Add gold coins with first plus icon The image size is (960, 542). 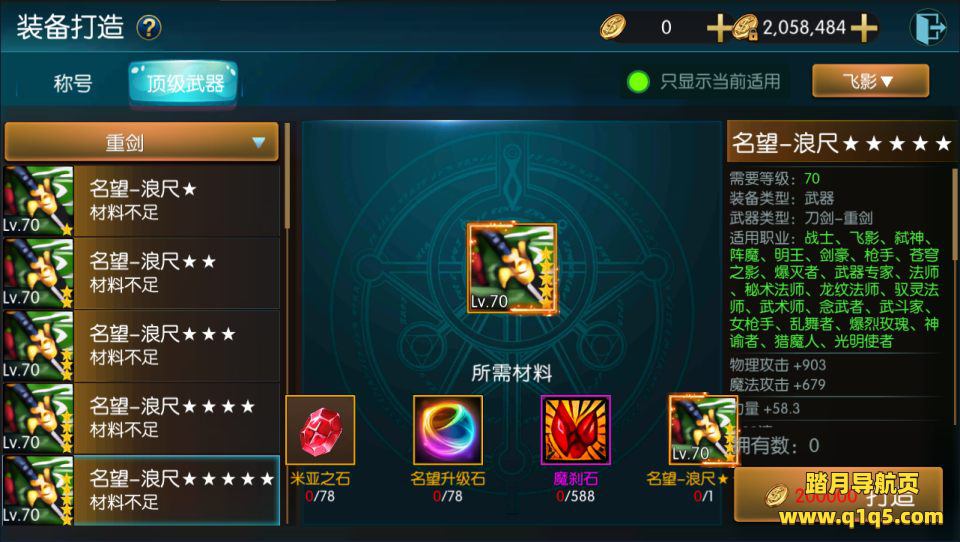point(718,28)
